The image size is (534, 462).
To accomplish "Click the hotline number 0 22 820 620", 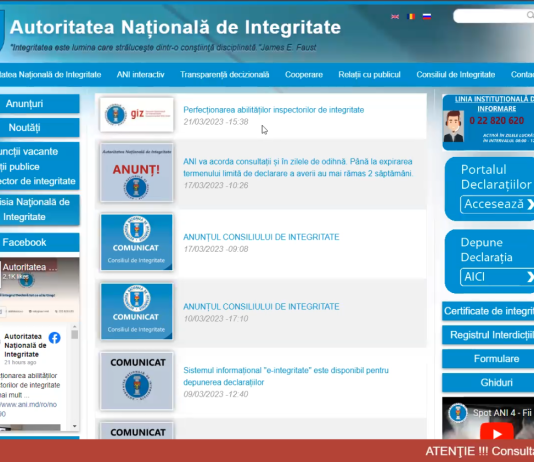I will click(x=497, y=121).
